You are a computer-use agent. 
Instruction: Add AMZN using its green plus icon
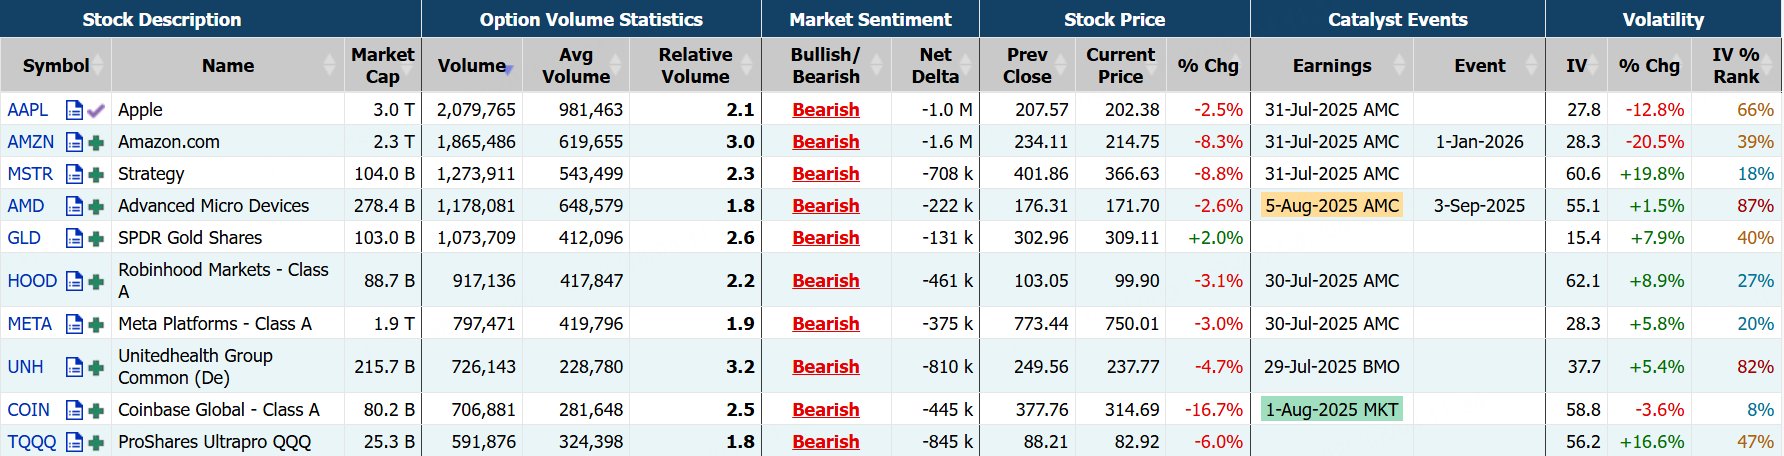tap(96, 143)
